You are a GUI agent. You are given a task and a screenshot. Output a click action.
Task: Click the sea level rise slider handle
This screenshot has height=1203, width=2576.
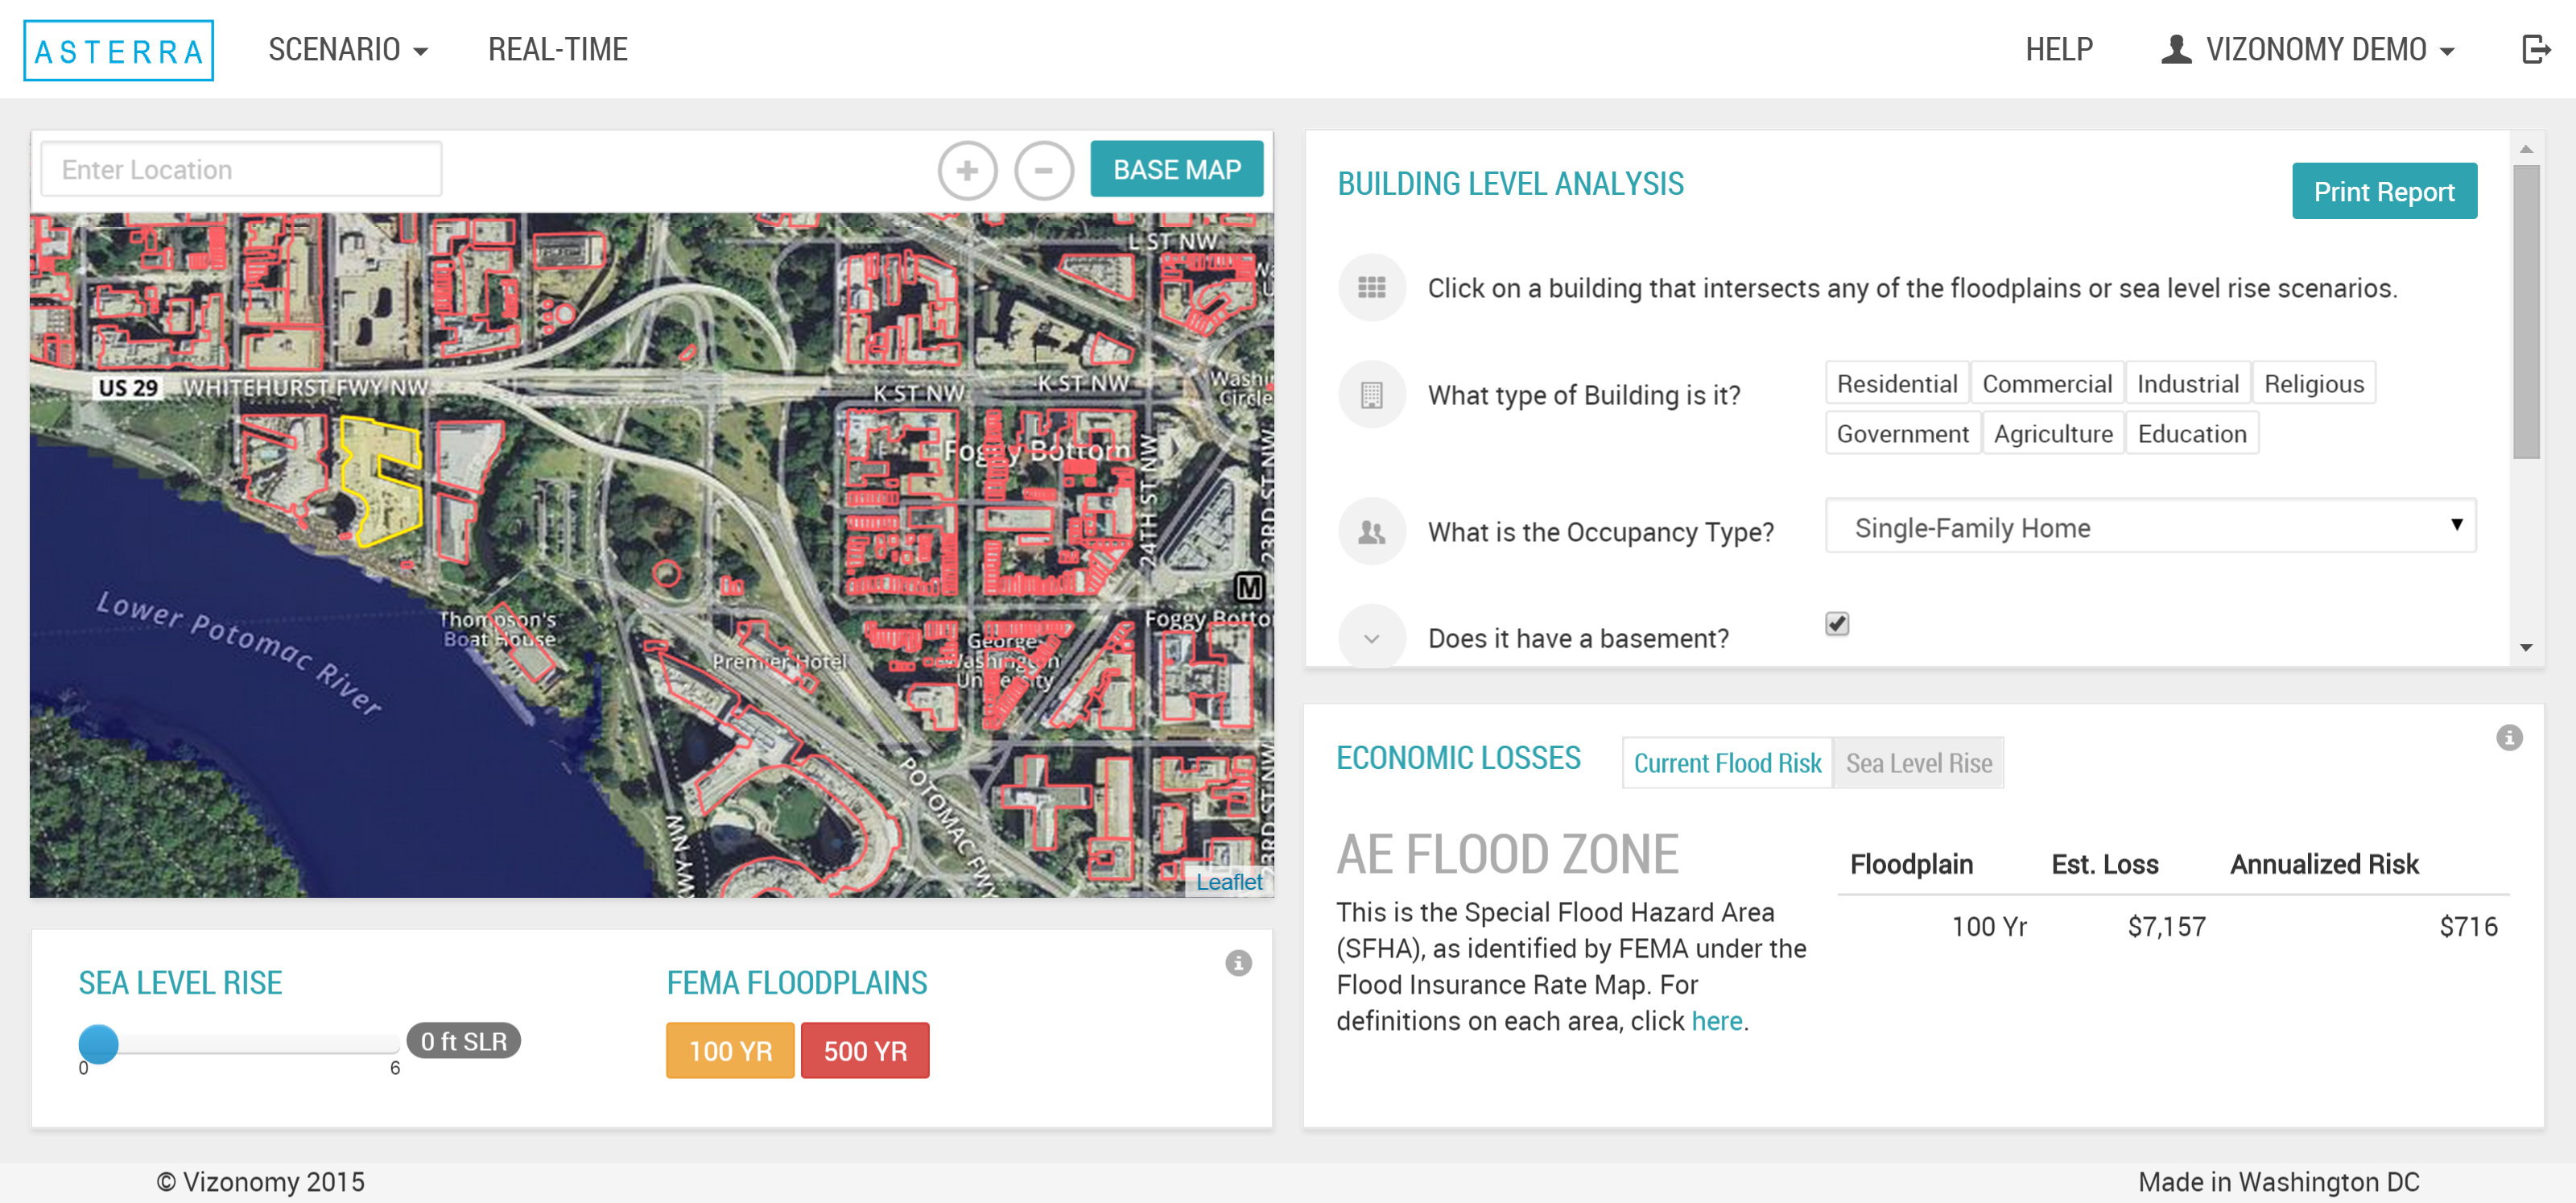98,1043
